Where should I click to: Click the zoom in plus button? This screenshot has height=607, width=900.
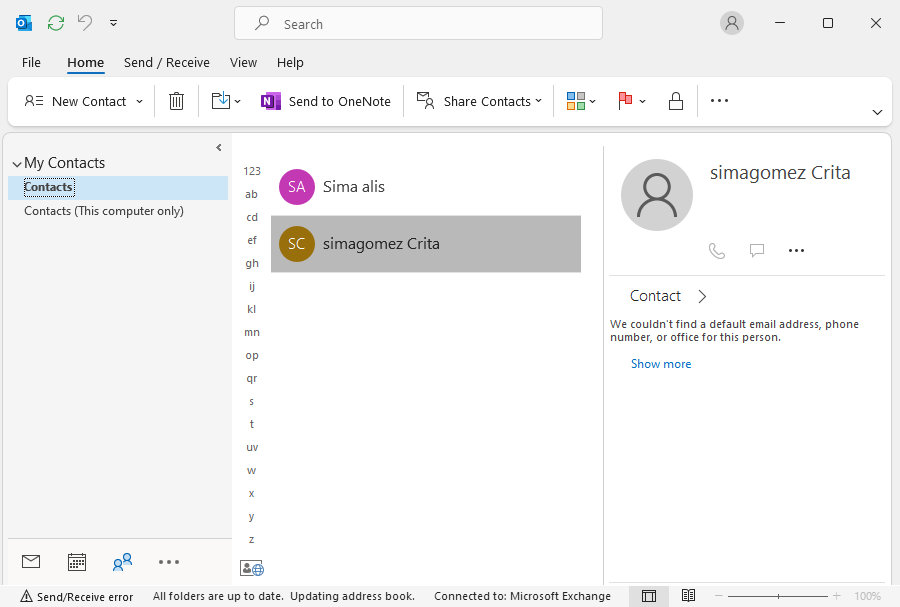[x=836, y=596]
